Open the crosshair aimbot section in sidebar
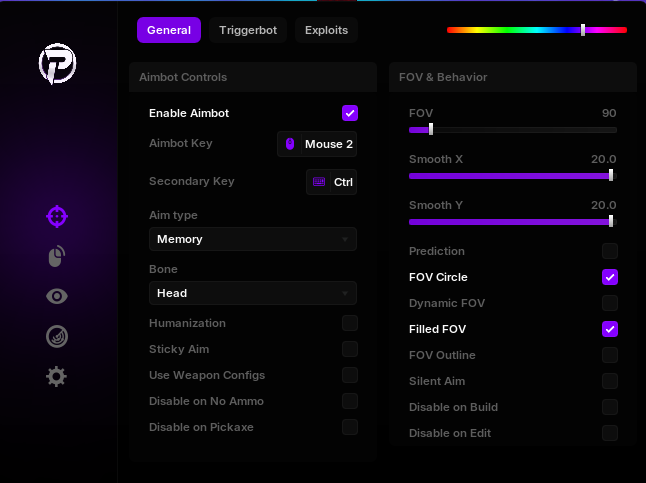646x483 pixels. 57,216
